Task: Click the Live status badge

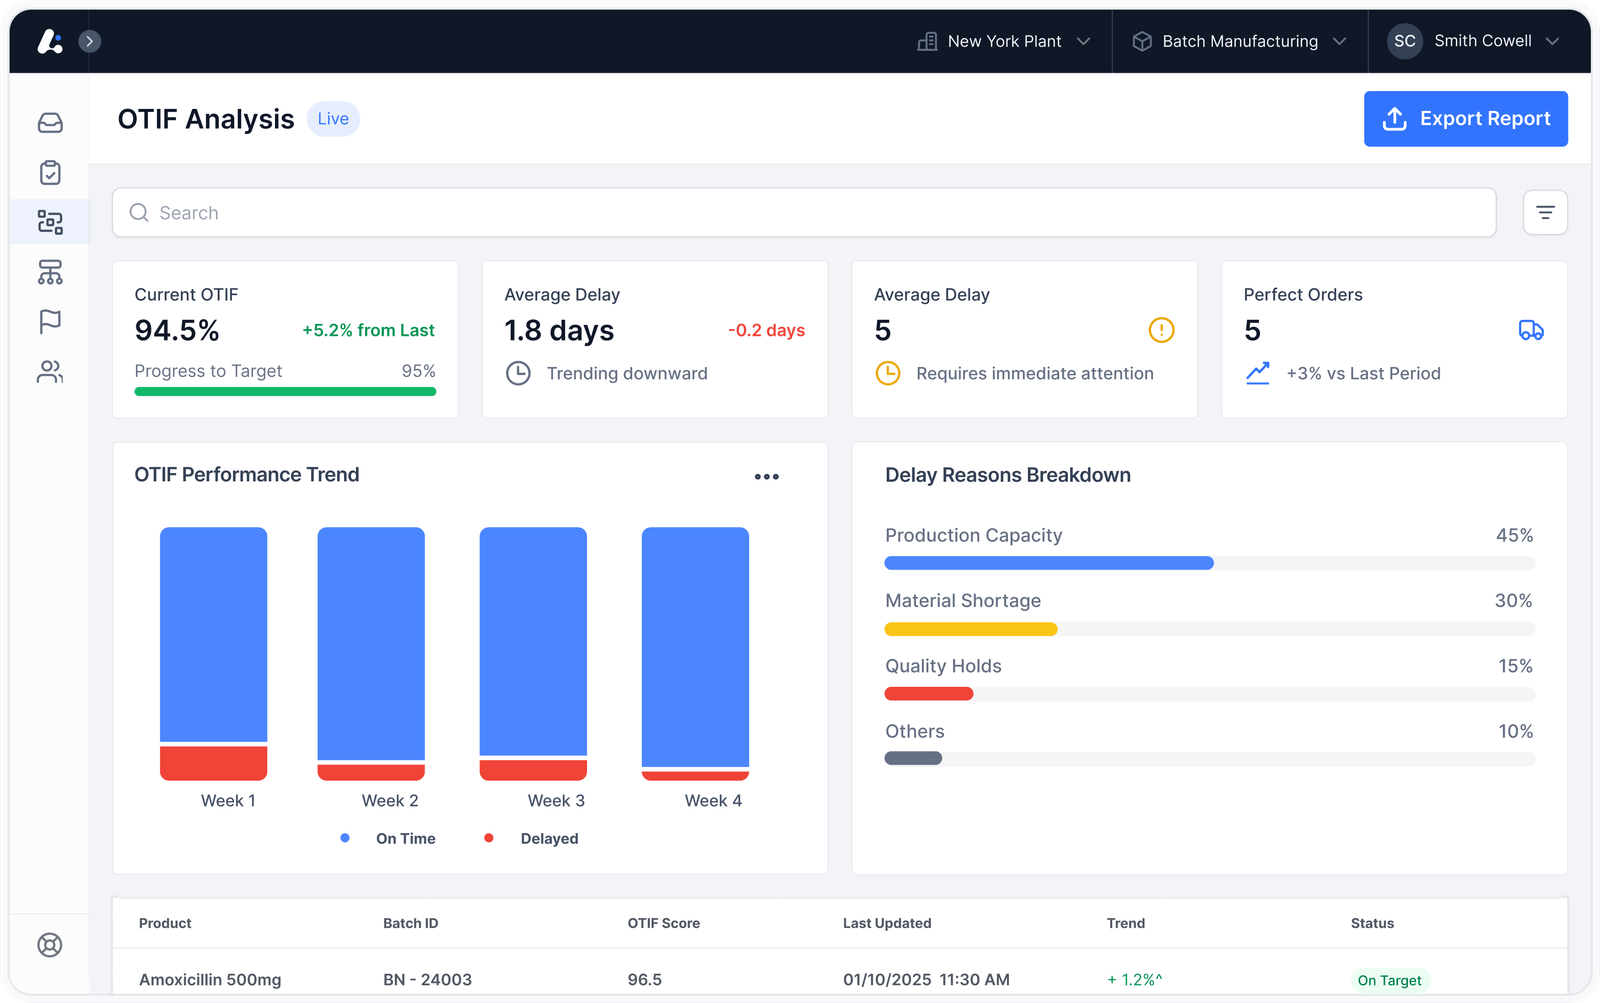Action: tap(333, 119)
